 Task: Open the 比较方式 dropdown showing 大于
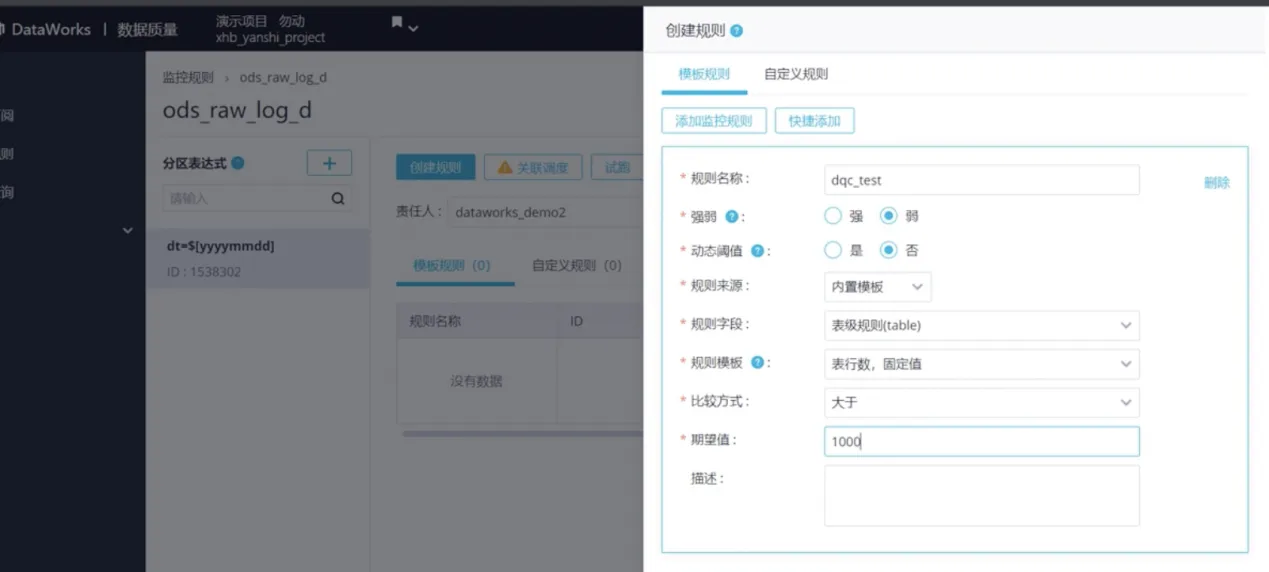(x=982, y=402)
